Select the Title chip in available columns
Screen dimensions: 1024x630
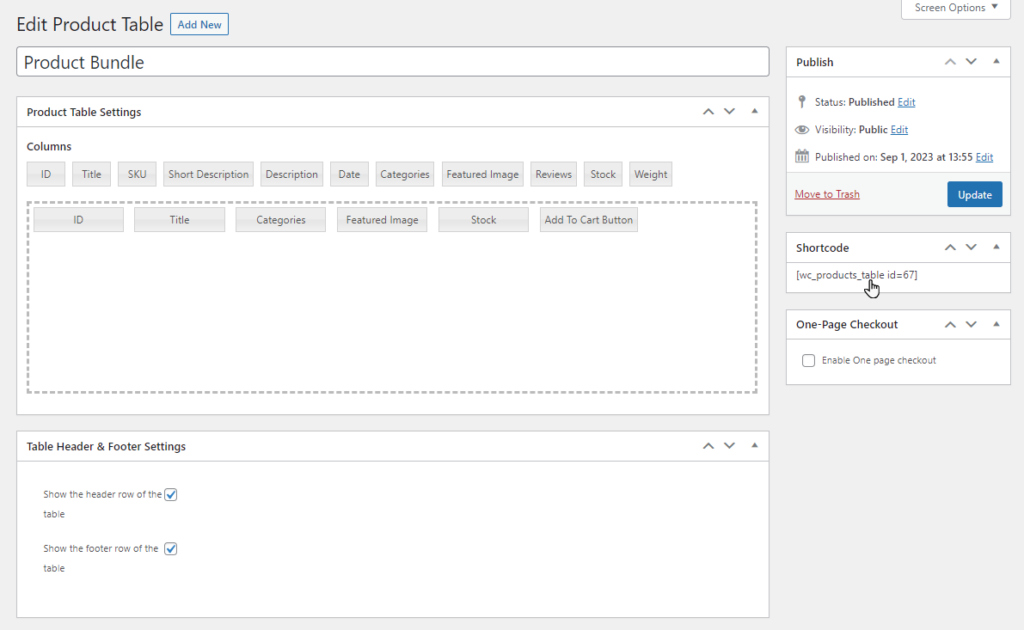tap(91, 174)
